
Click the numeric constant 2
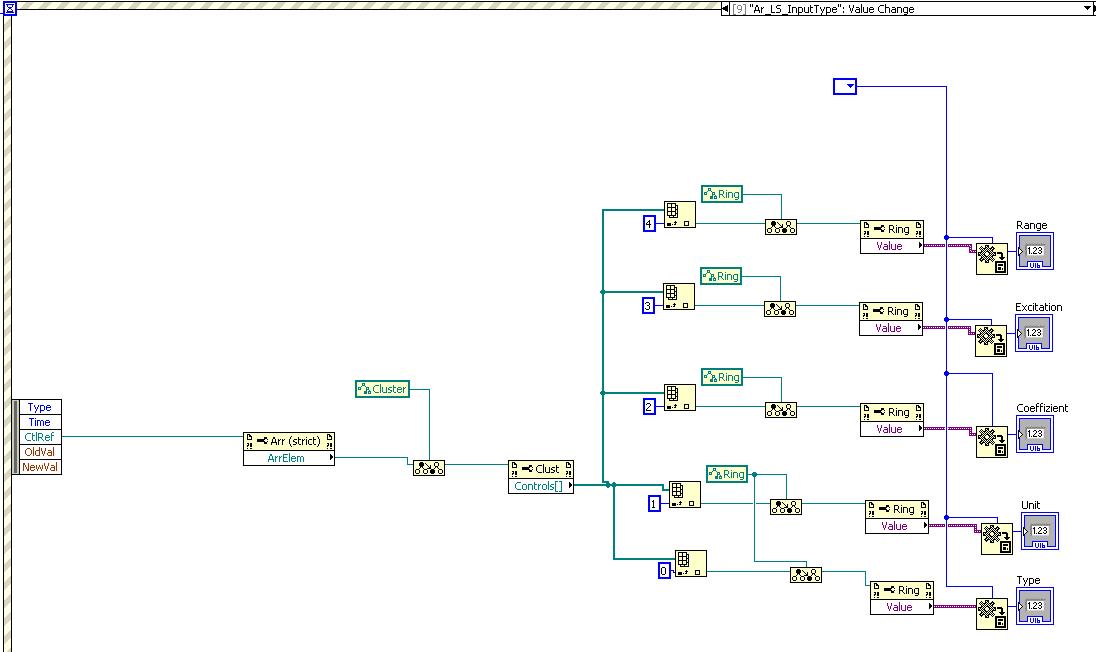649,407
